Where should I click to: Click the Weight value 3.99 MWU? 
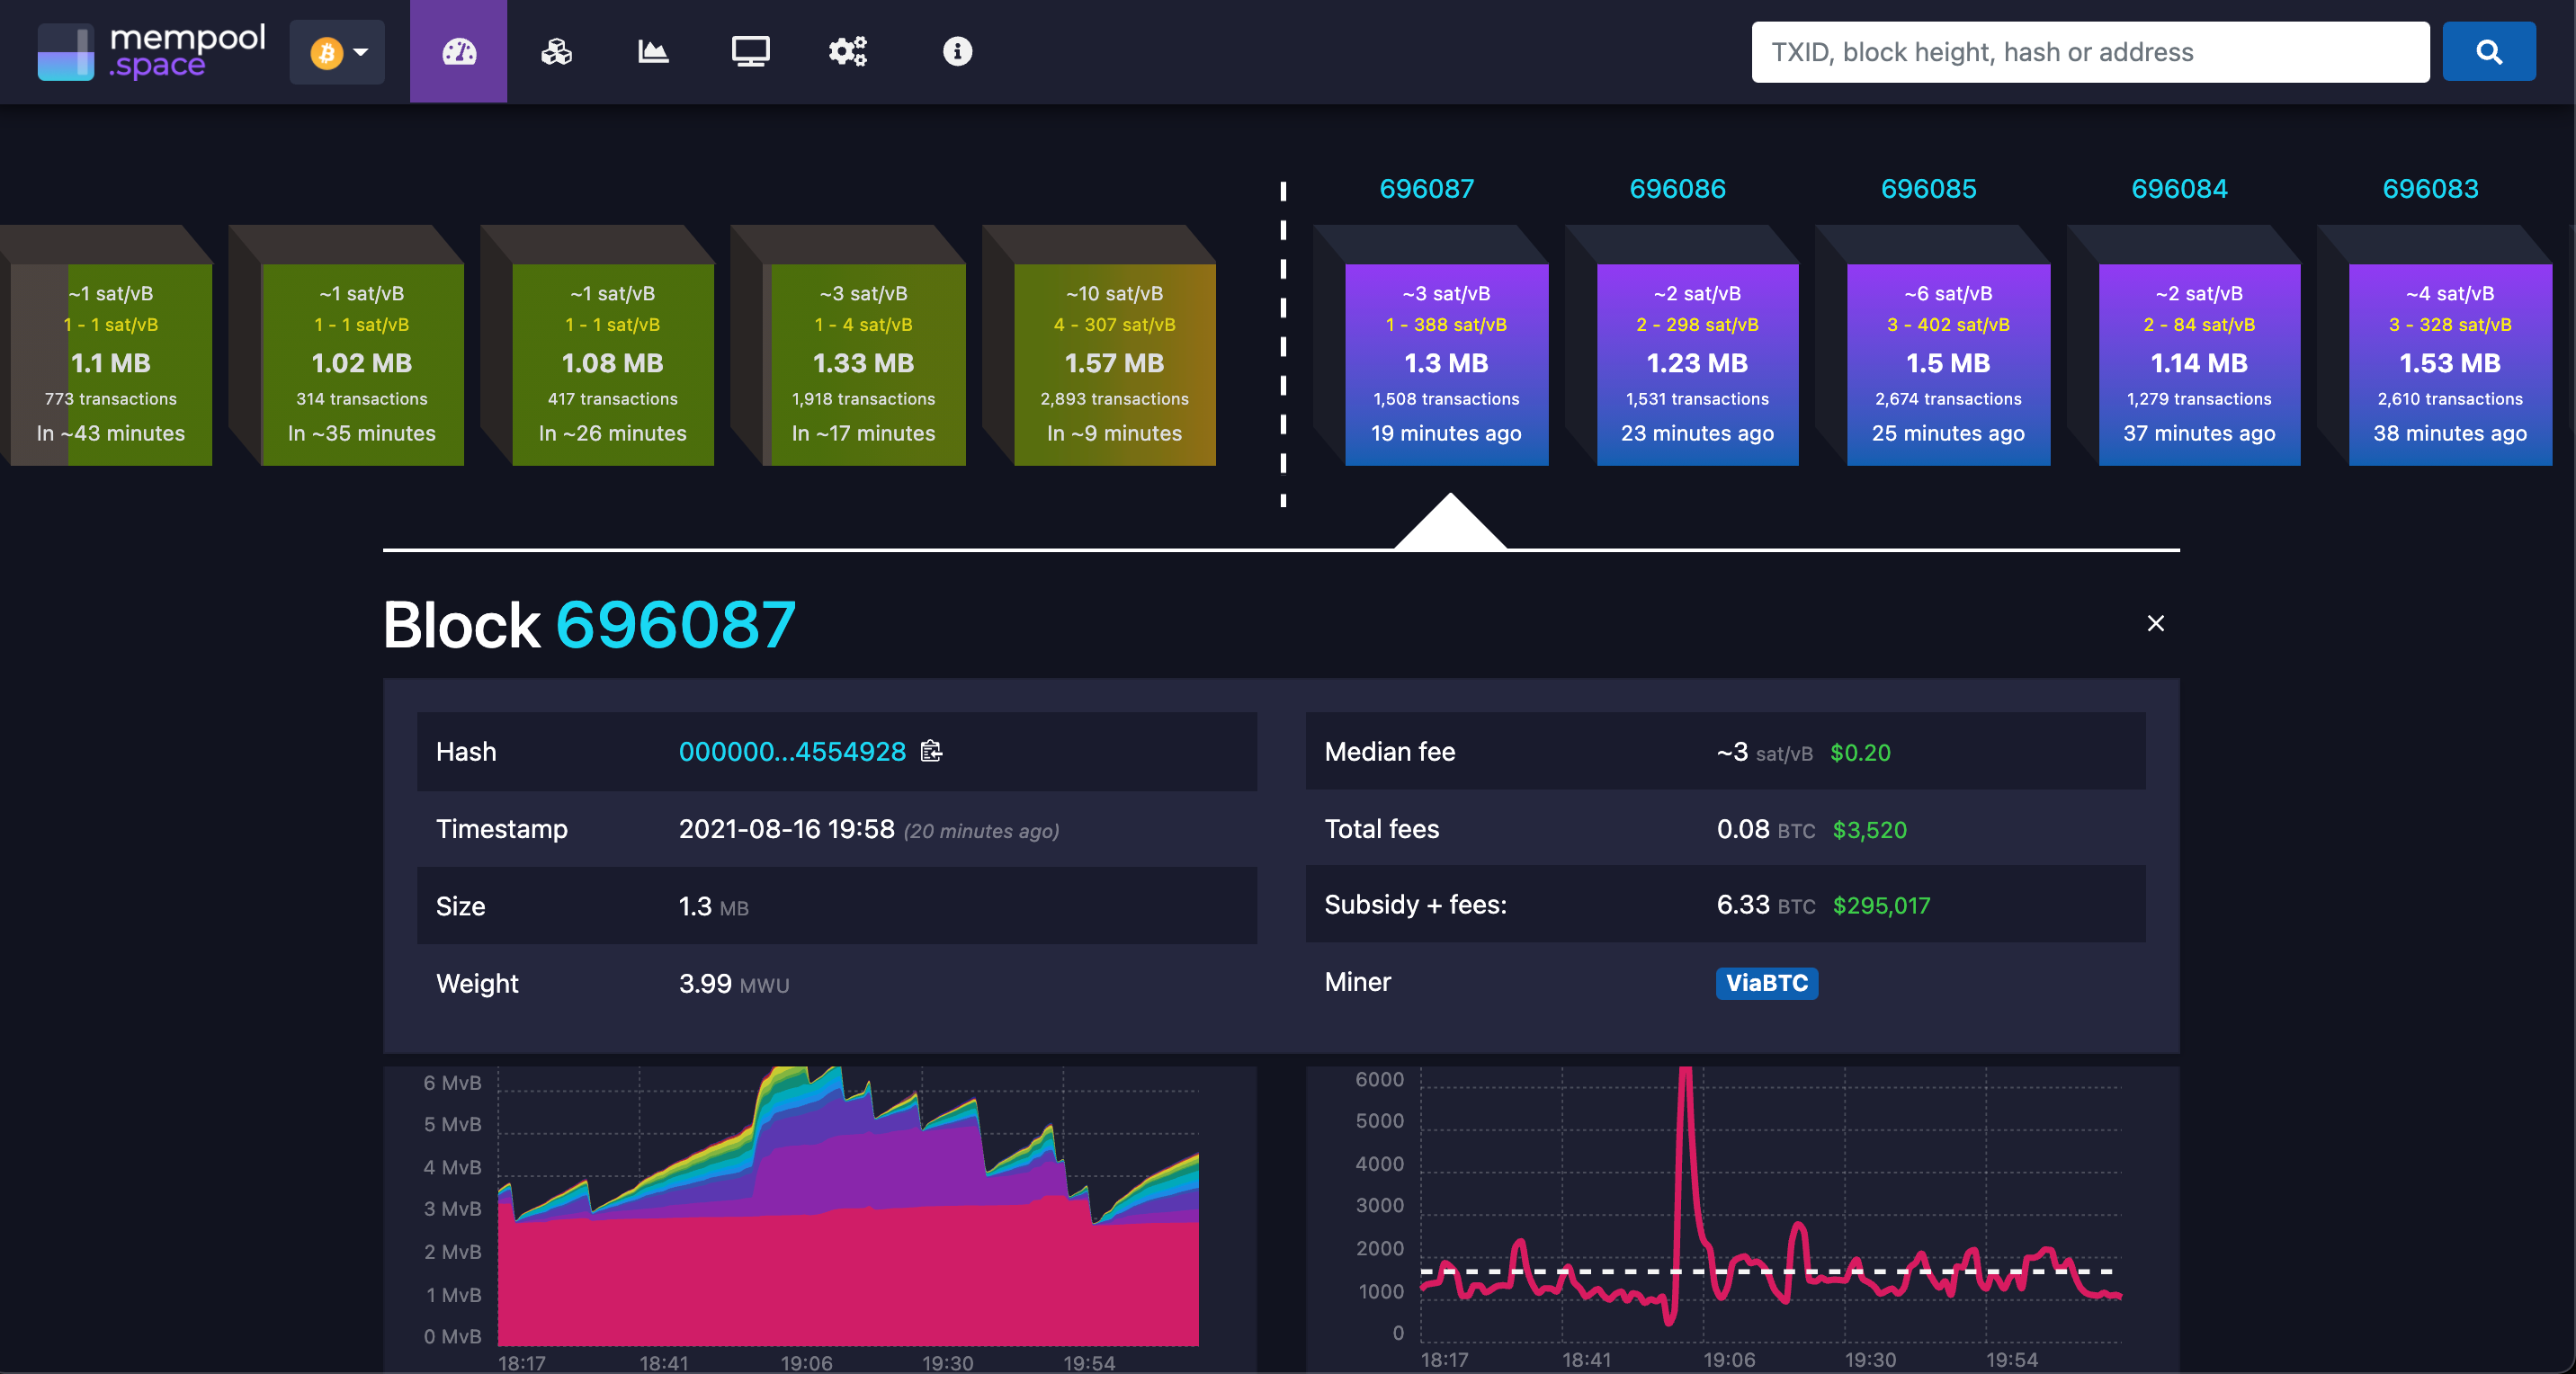click(x=734, y=984)
